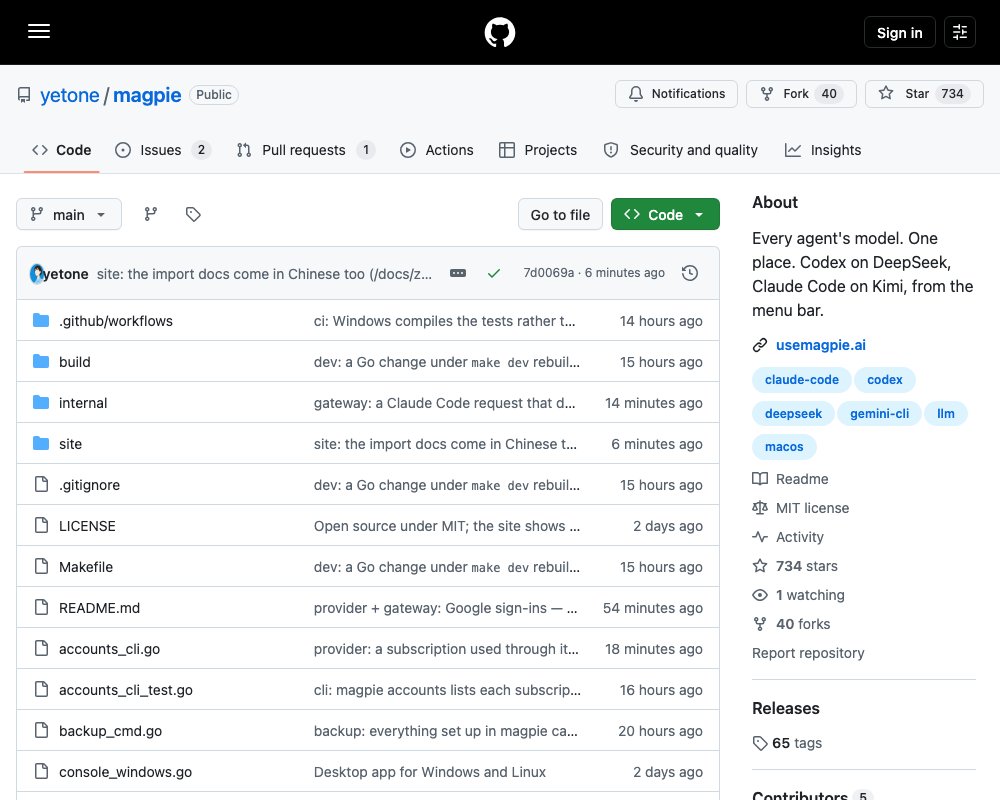1000x800 pixels.
Task: Open the yetone owner profile link
Action: pos(70,95)
